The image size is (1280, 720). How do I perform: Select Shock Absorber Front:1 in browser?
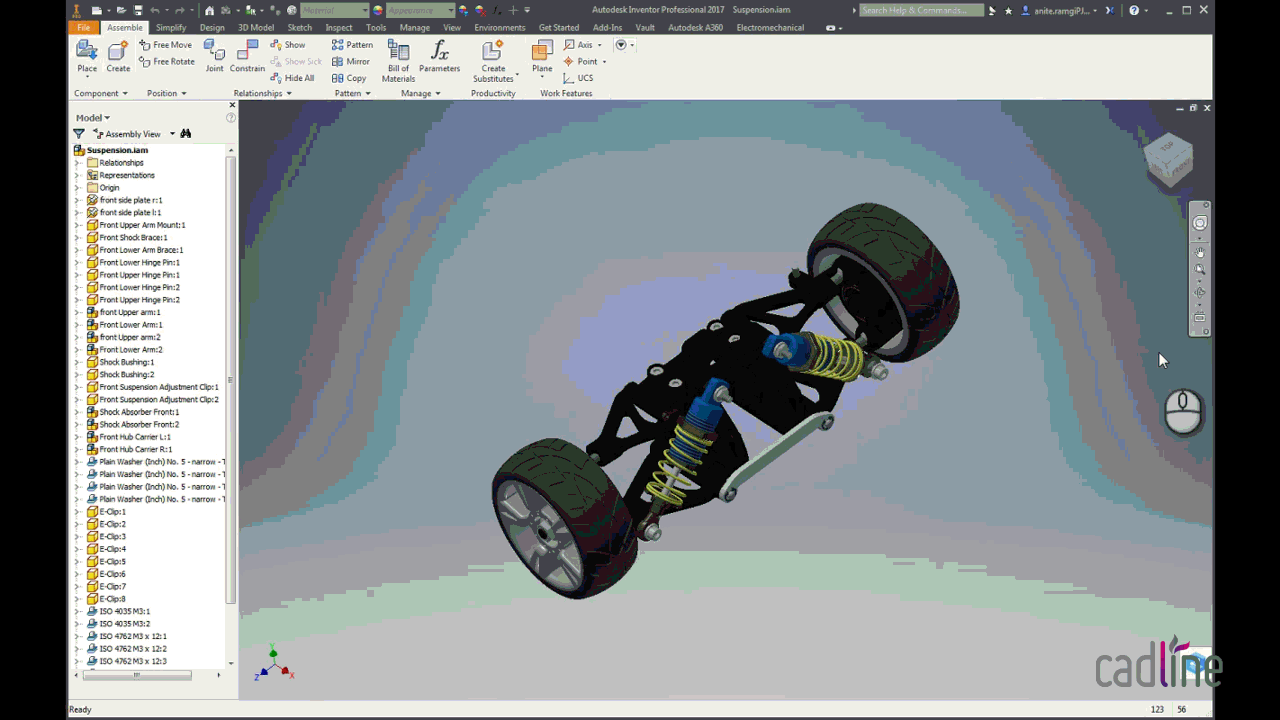tap(139, 412)
